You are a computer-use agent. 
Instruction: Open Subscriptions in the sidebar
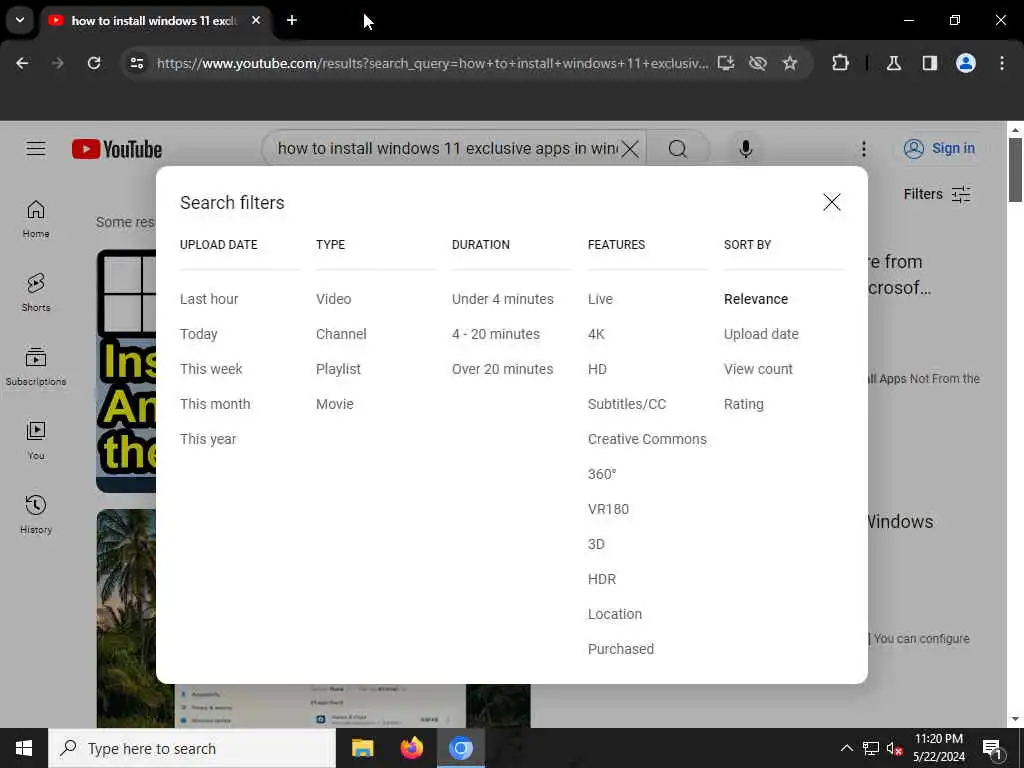[x=36, y=367]
